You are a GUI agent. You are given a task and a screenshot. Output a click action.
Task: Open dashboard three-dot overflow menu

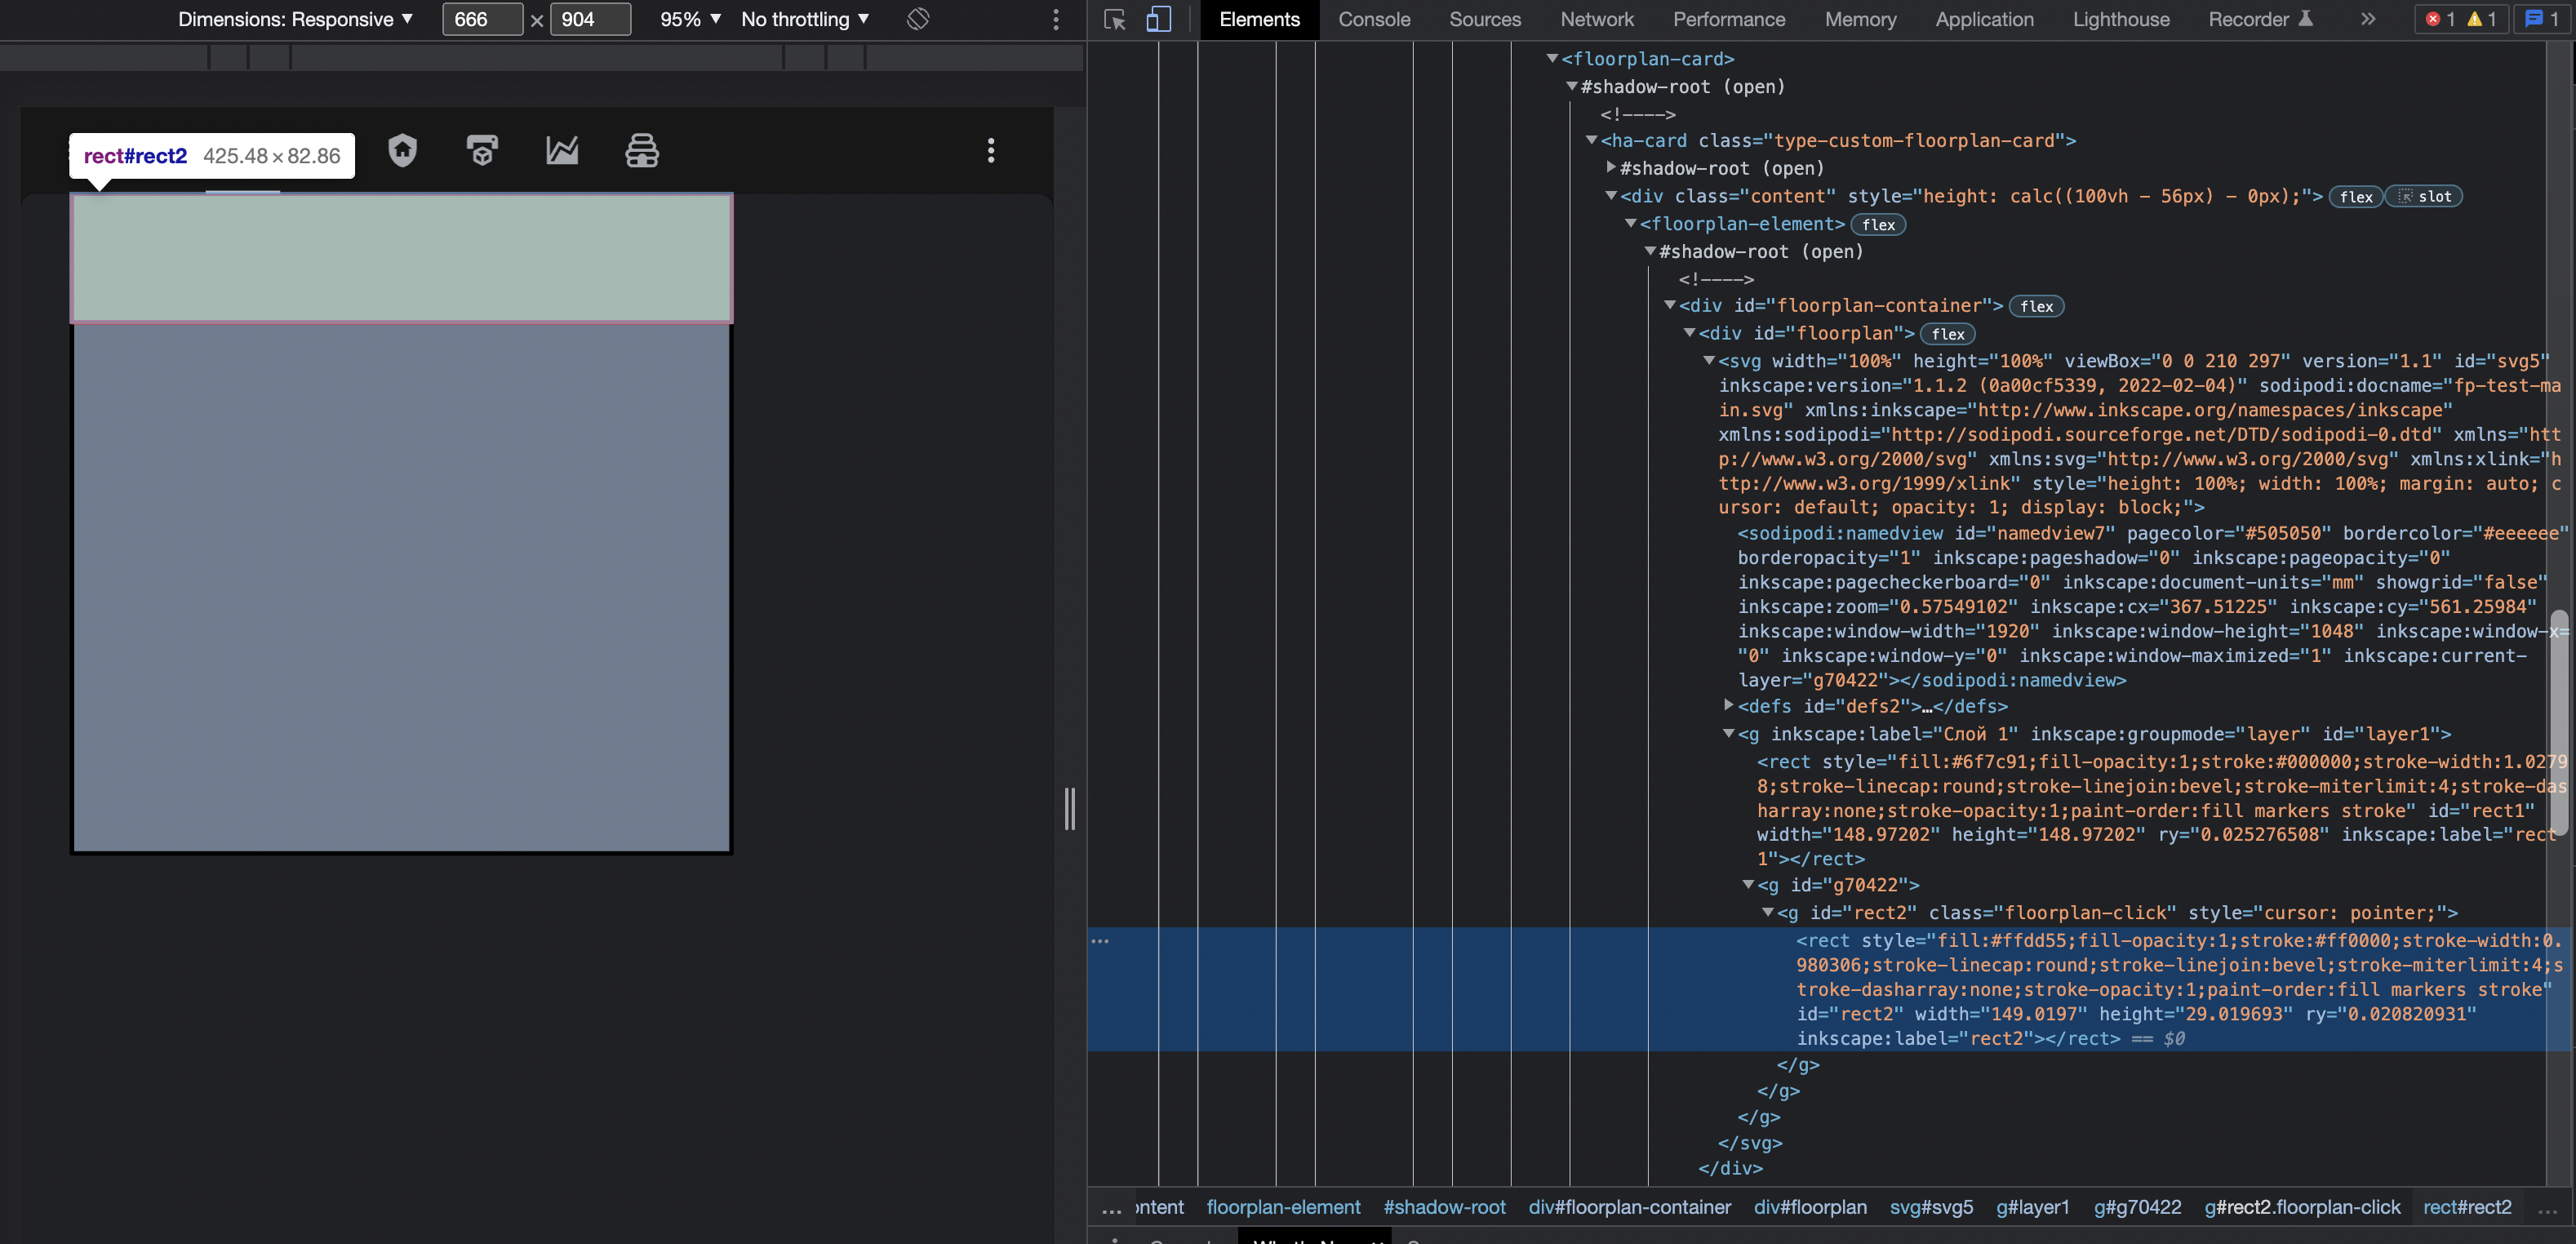[990, 151]
